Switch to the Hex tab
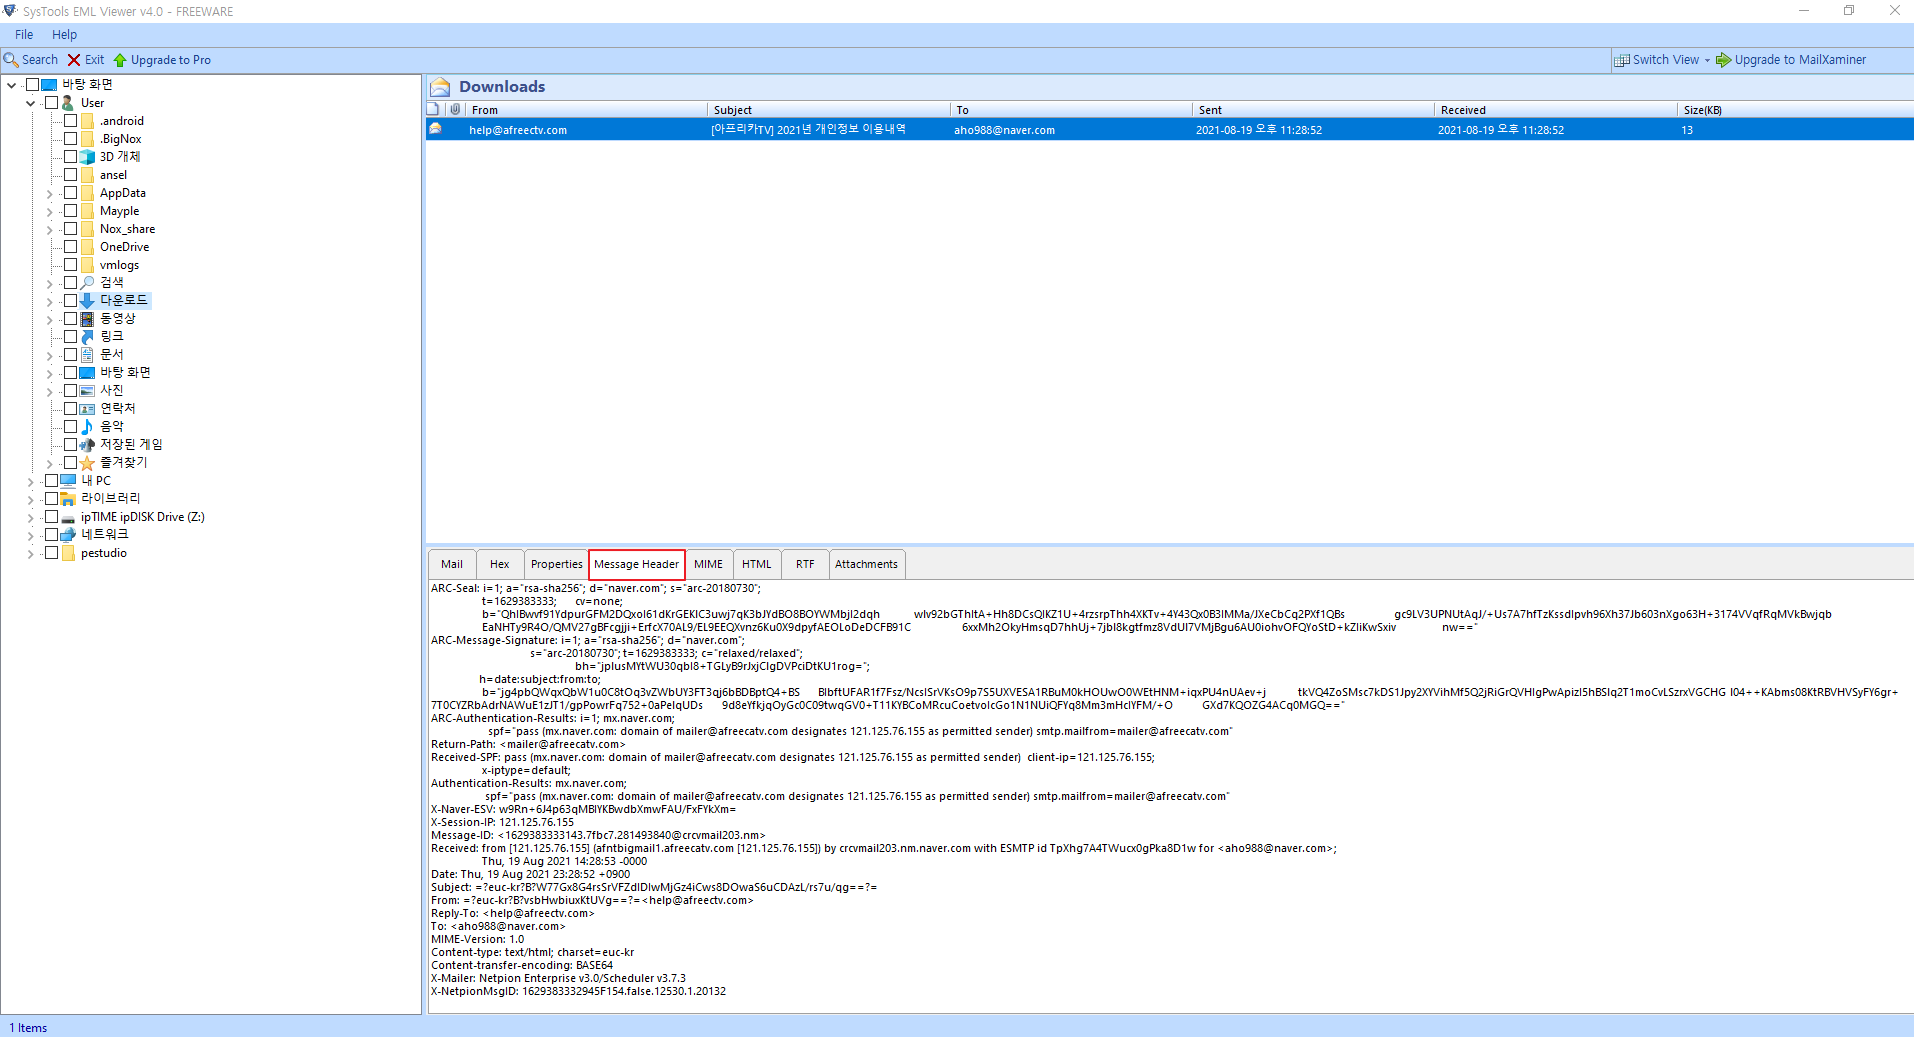Viewport: 1914px width, 1037px height. (500, 564)
